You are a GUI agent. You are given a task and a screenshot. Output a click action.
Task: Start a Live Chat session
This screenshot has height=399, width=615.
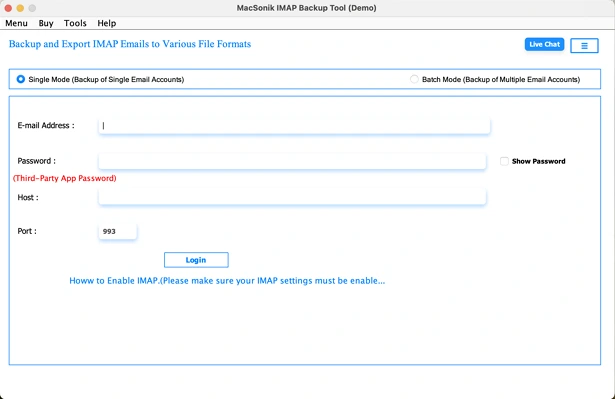[x=544, y=44]
